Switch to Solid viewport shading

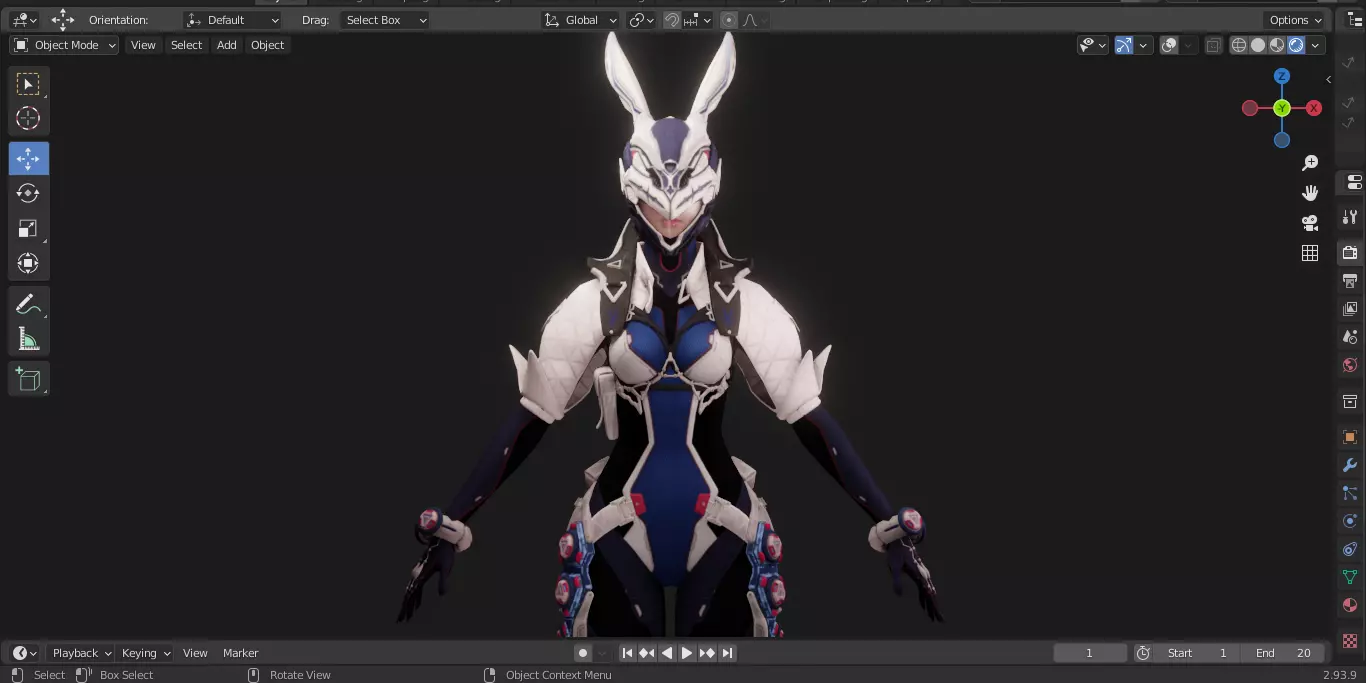tap(1258, 45)
